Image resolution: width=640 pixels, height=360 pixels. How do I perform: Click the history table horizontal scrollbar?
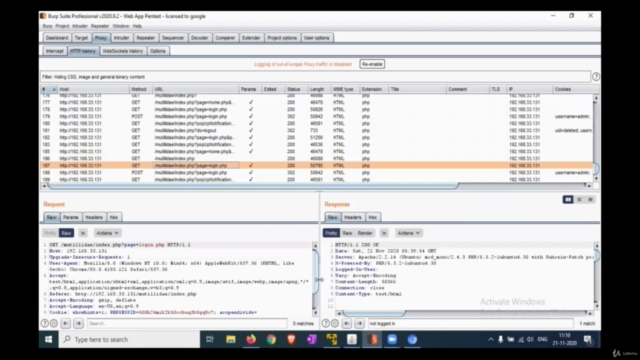tap(253, 186)
